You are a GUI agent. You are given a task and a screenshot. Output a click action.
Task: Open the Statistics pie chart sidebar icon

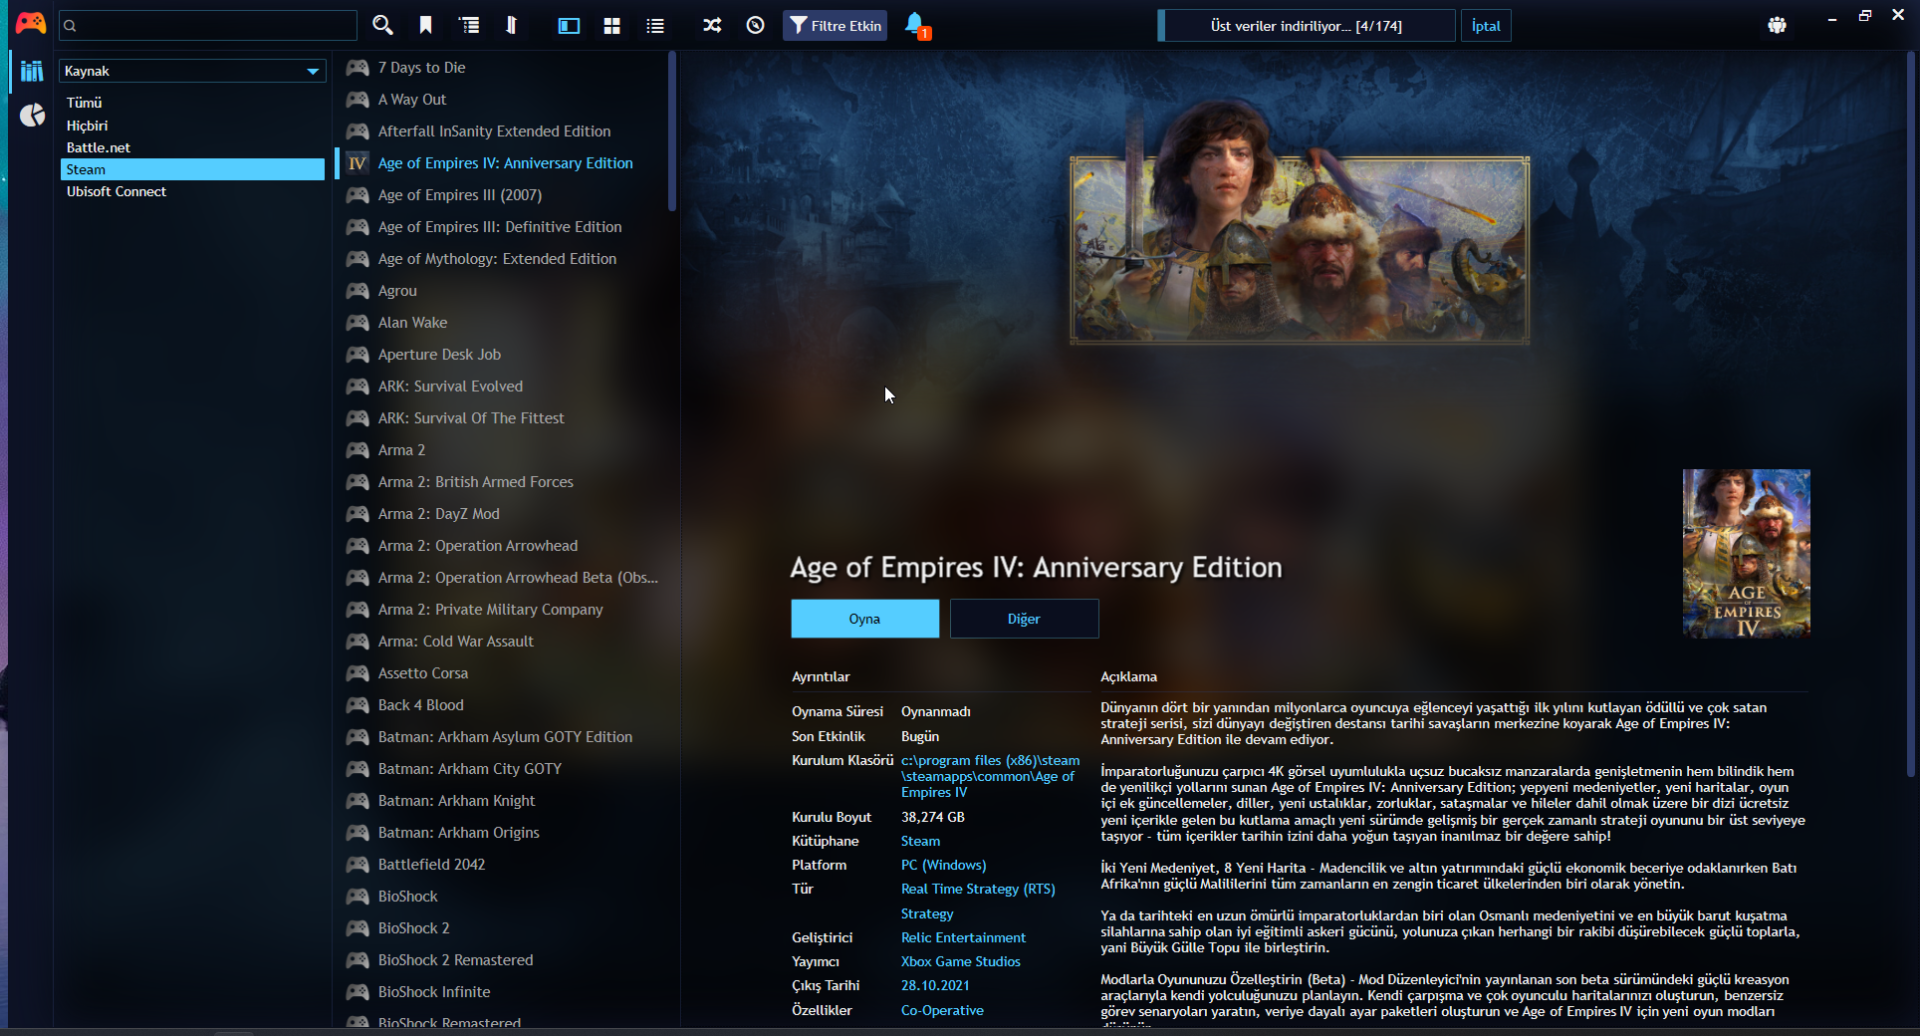[x=32, y=115]
